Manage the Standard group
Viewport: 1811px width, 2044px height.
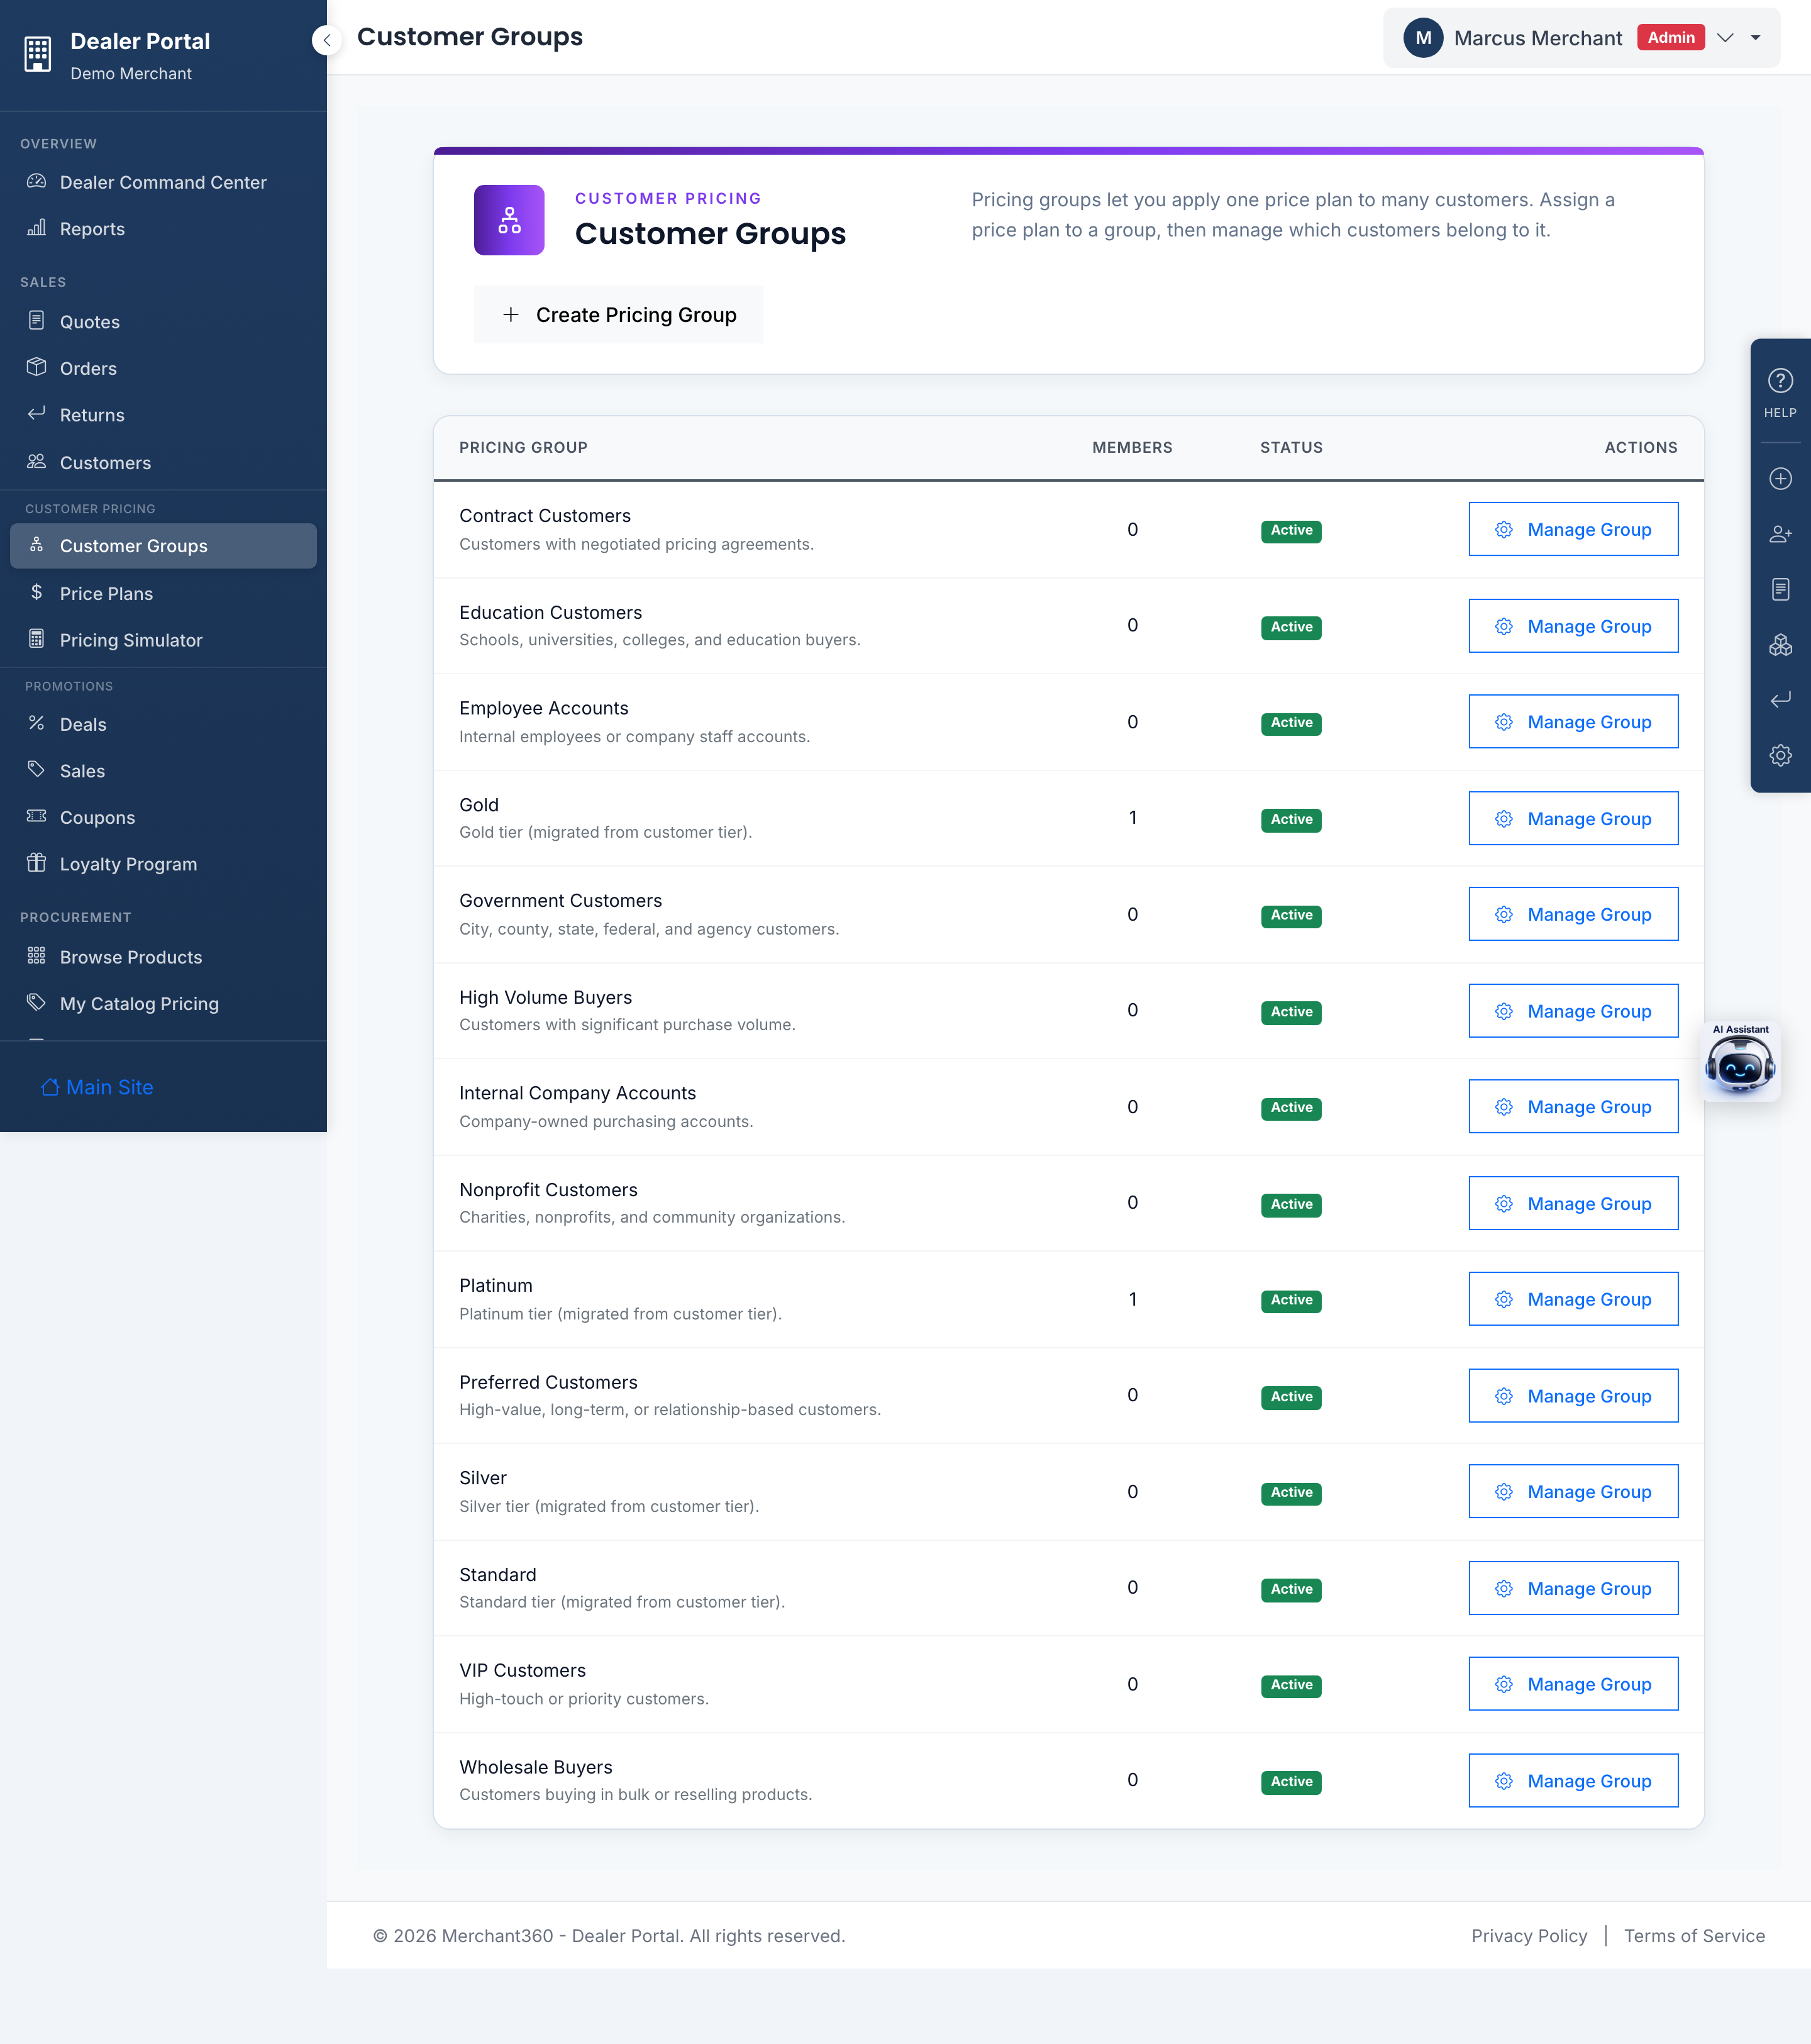click(1573, 1588)
